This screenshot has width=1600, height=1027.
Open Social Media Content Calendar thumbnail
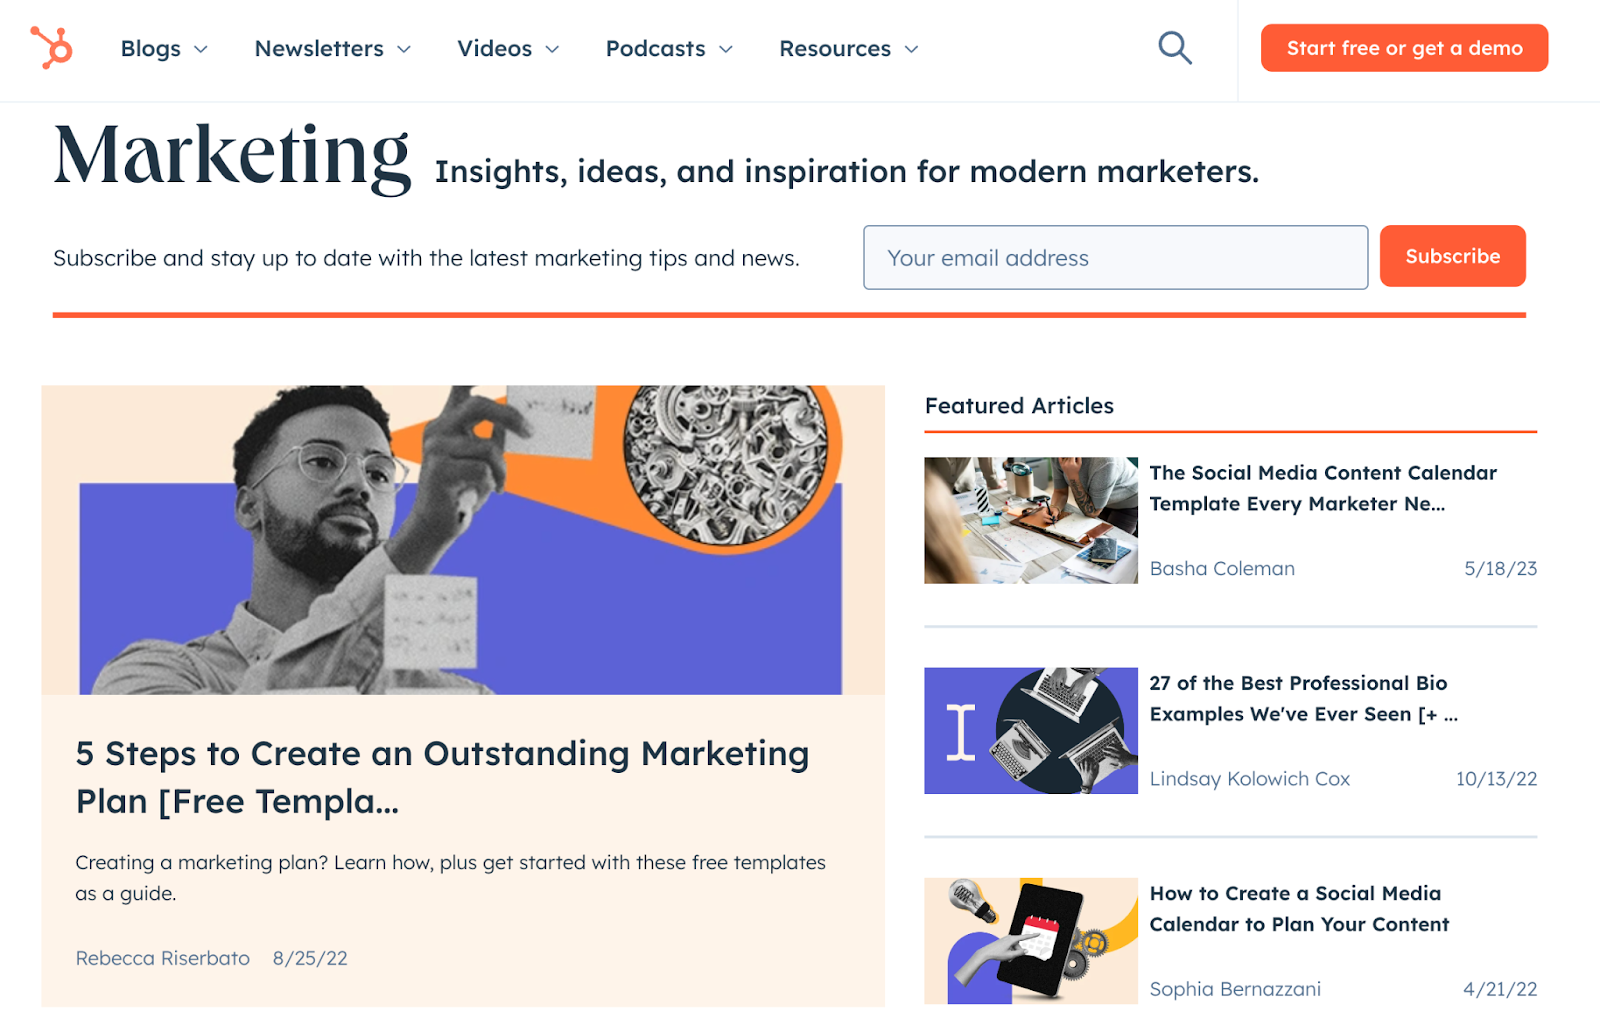point(1031,520)
